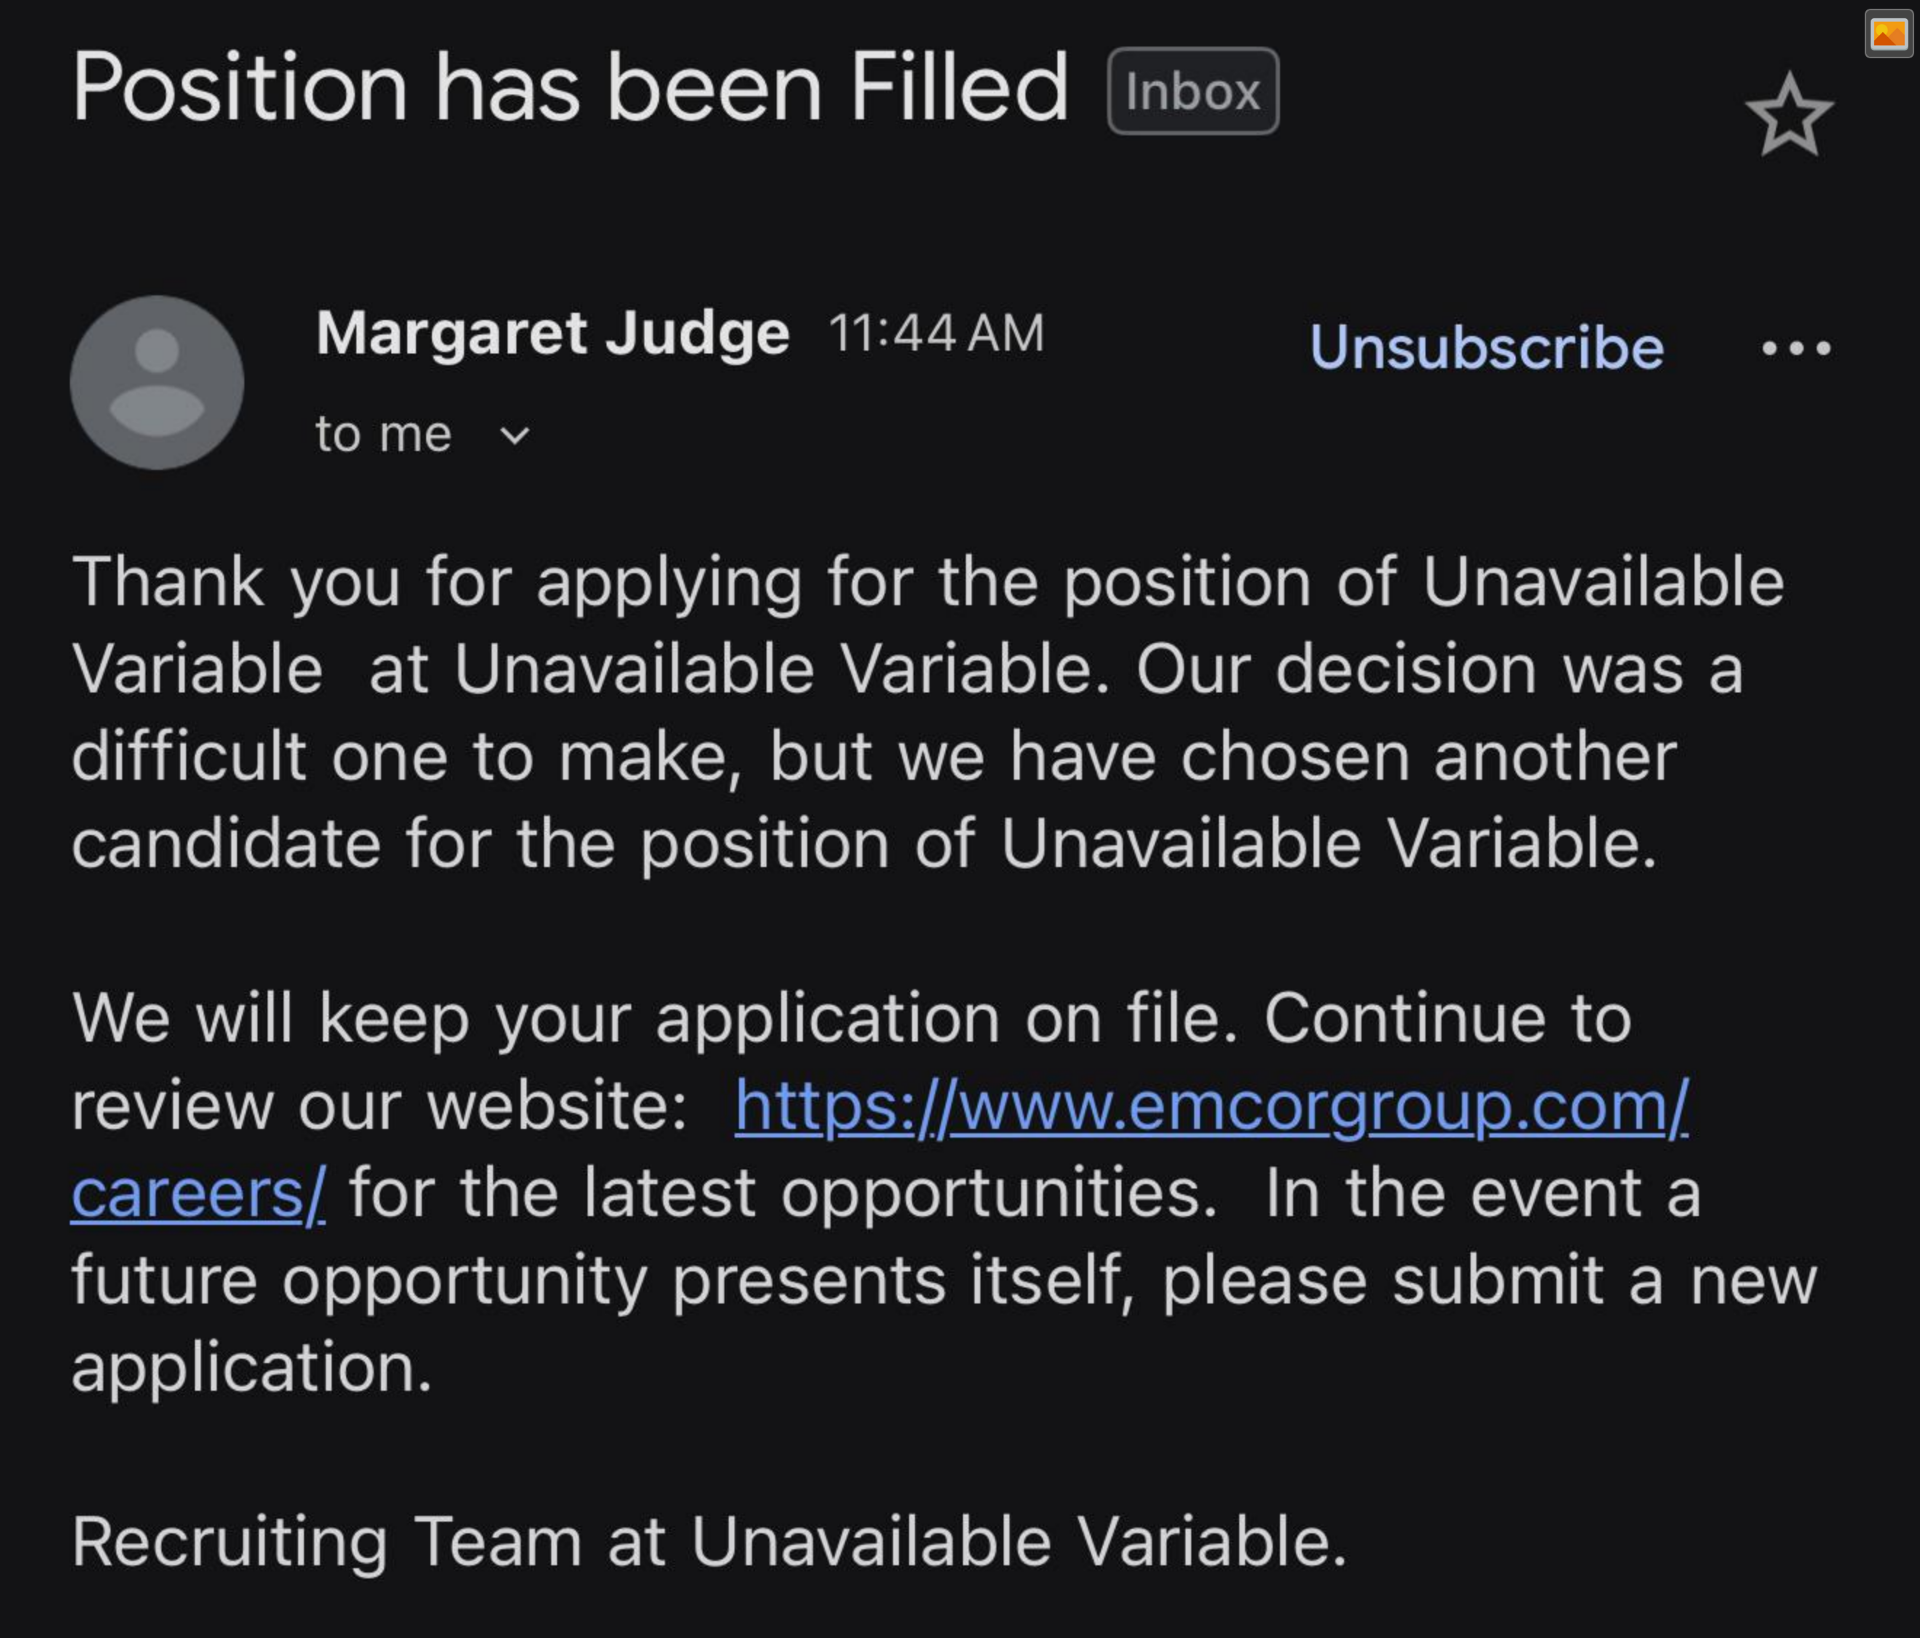This screenshot has height=1638, width=1920.
Task: Tap the underlined "careers/" link text
Action: point(198,1193)
